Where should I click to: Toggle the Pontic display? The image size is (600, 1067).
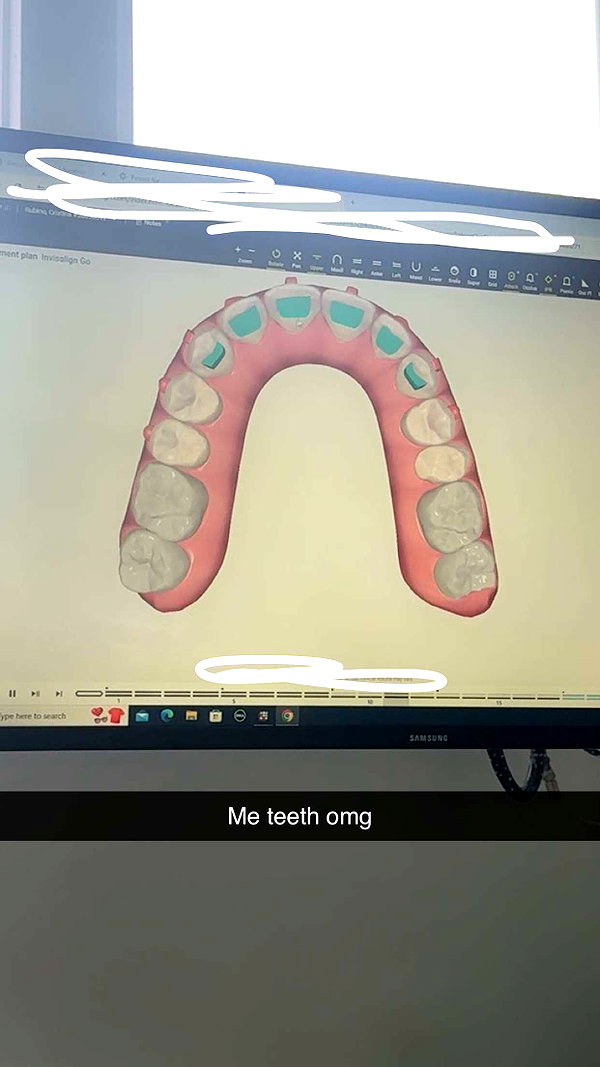pos(567,282)
